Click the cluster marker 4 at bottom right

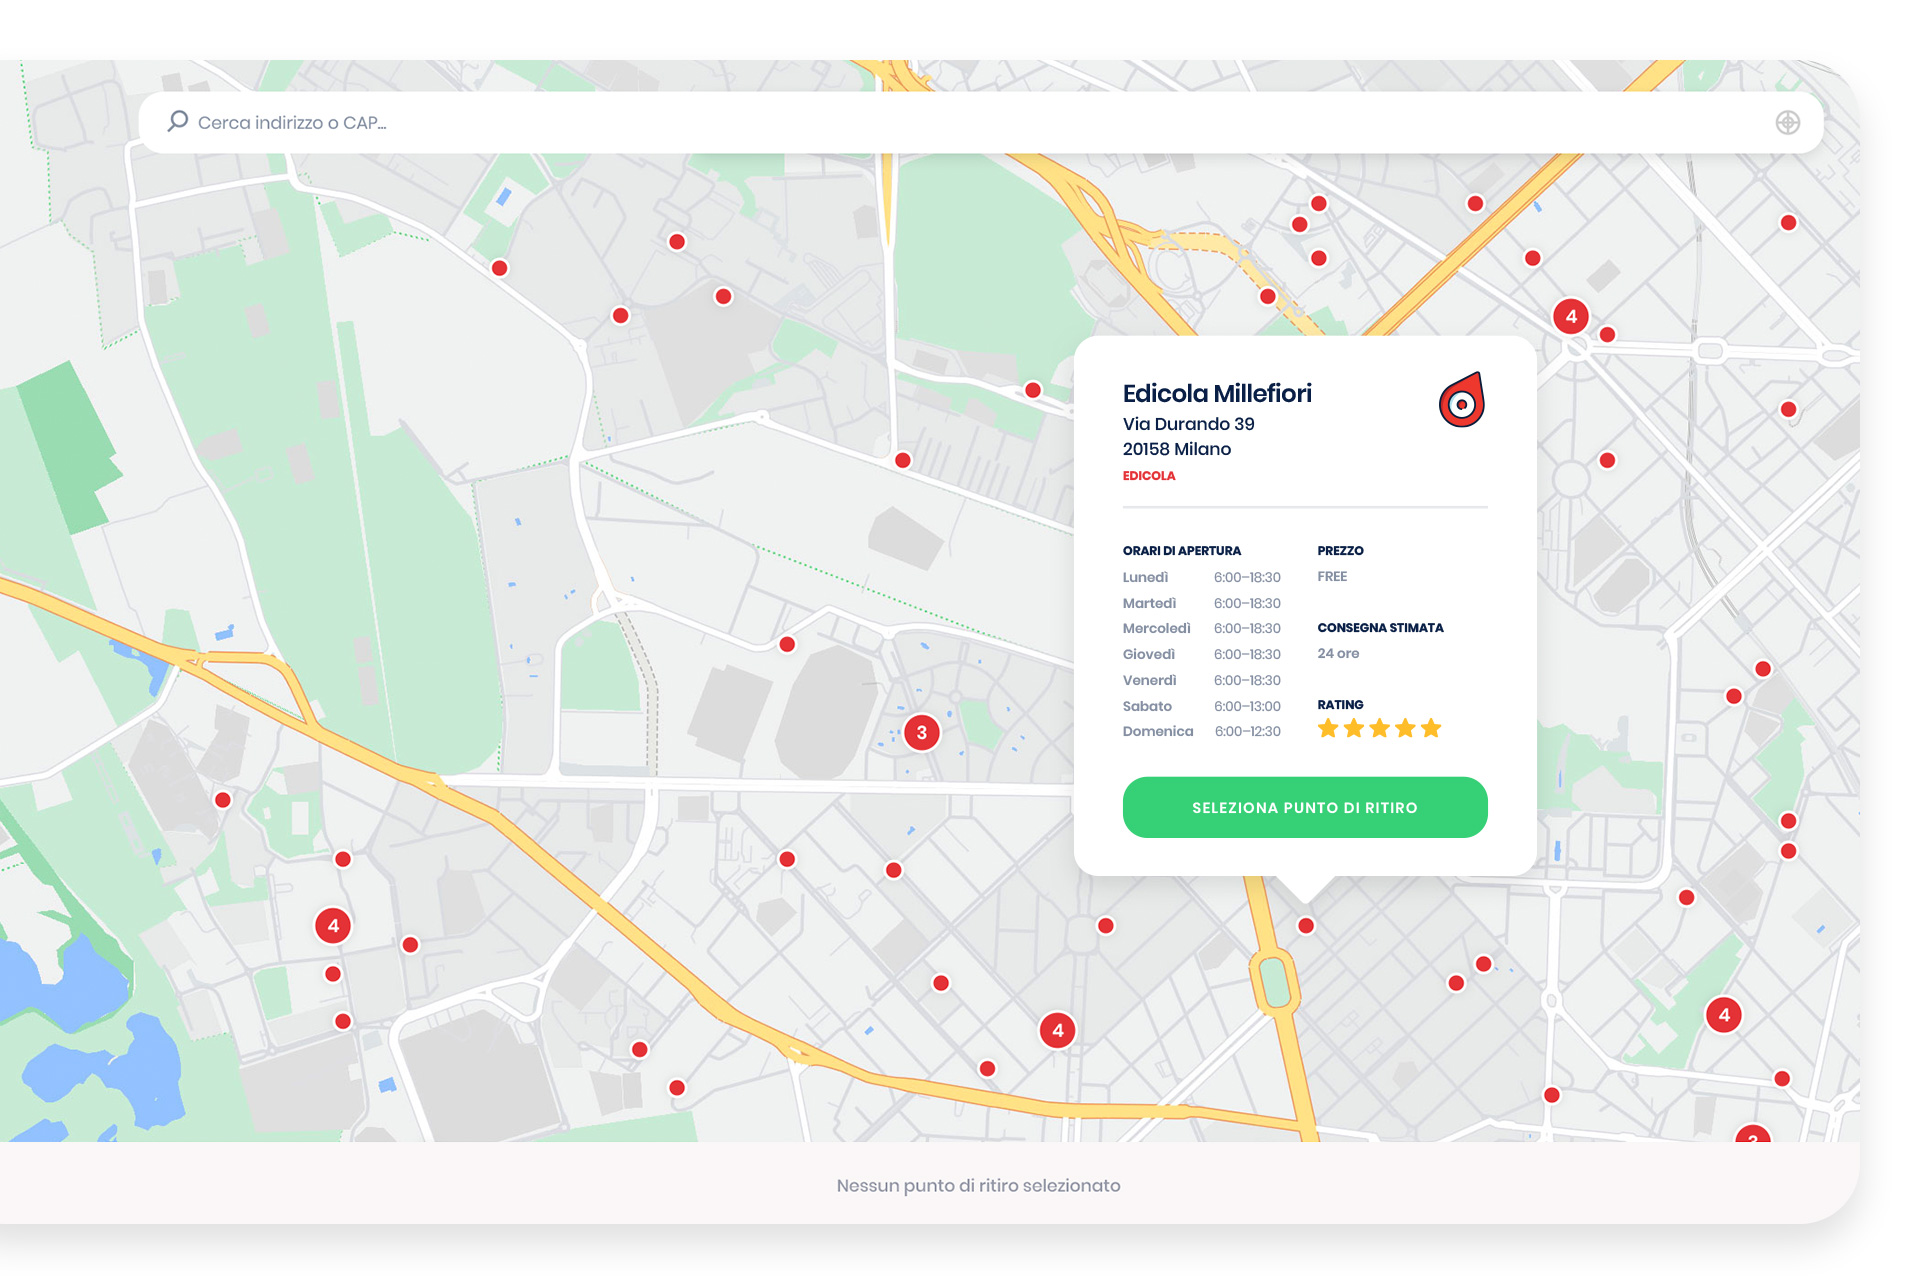1724,1013
